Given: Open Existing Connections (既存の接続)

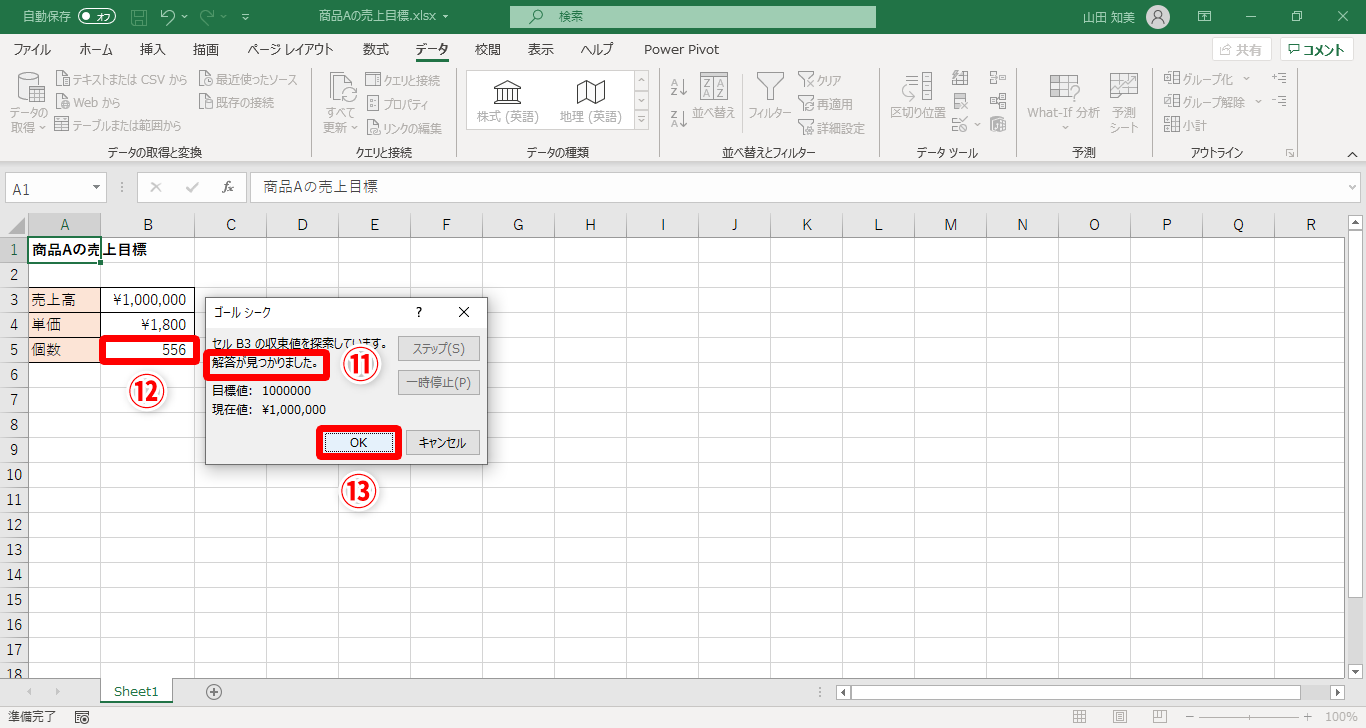Looking at the screenshot, I should click(236, 102).
